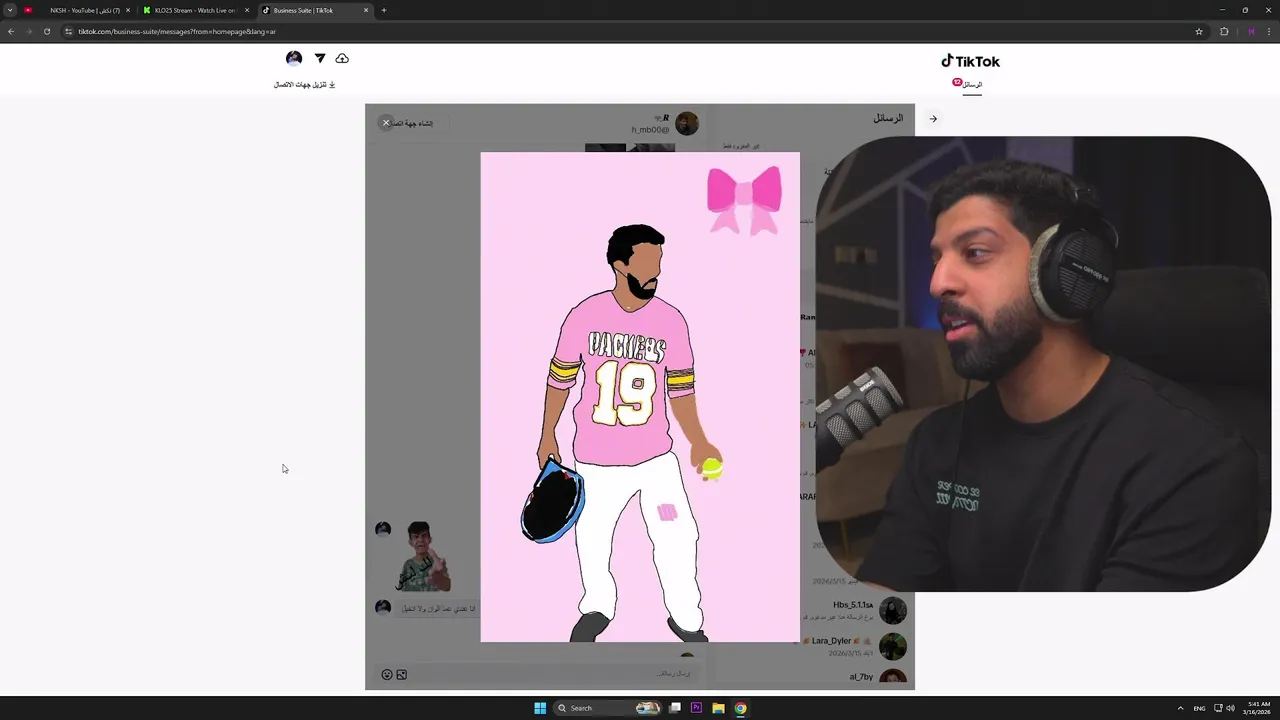Select the الرسائل tab under TikTok logo
The image size is (1280, 720).
(971, 85)
